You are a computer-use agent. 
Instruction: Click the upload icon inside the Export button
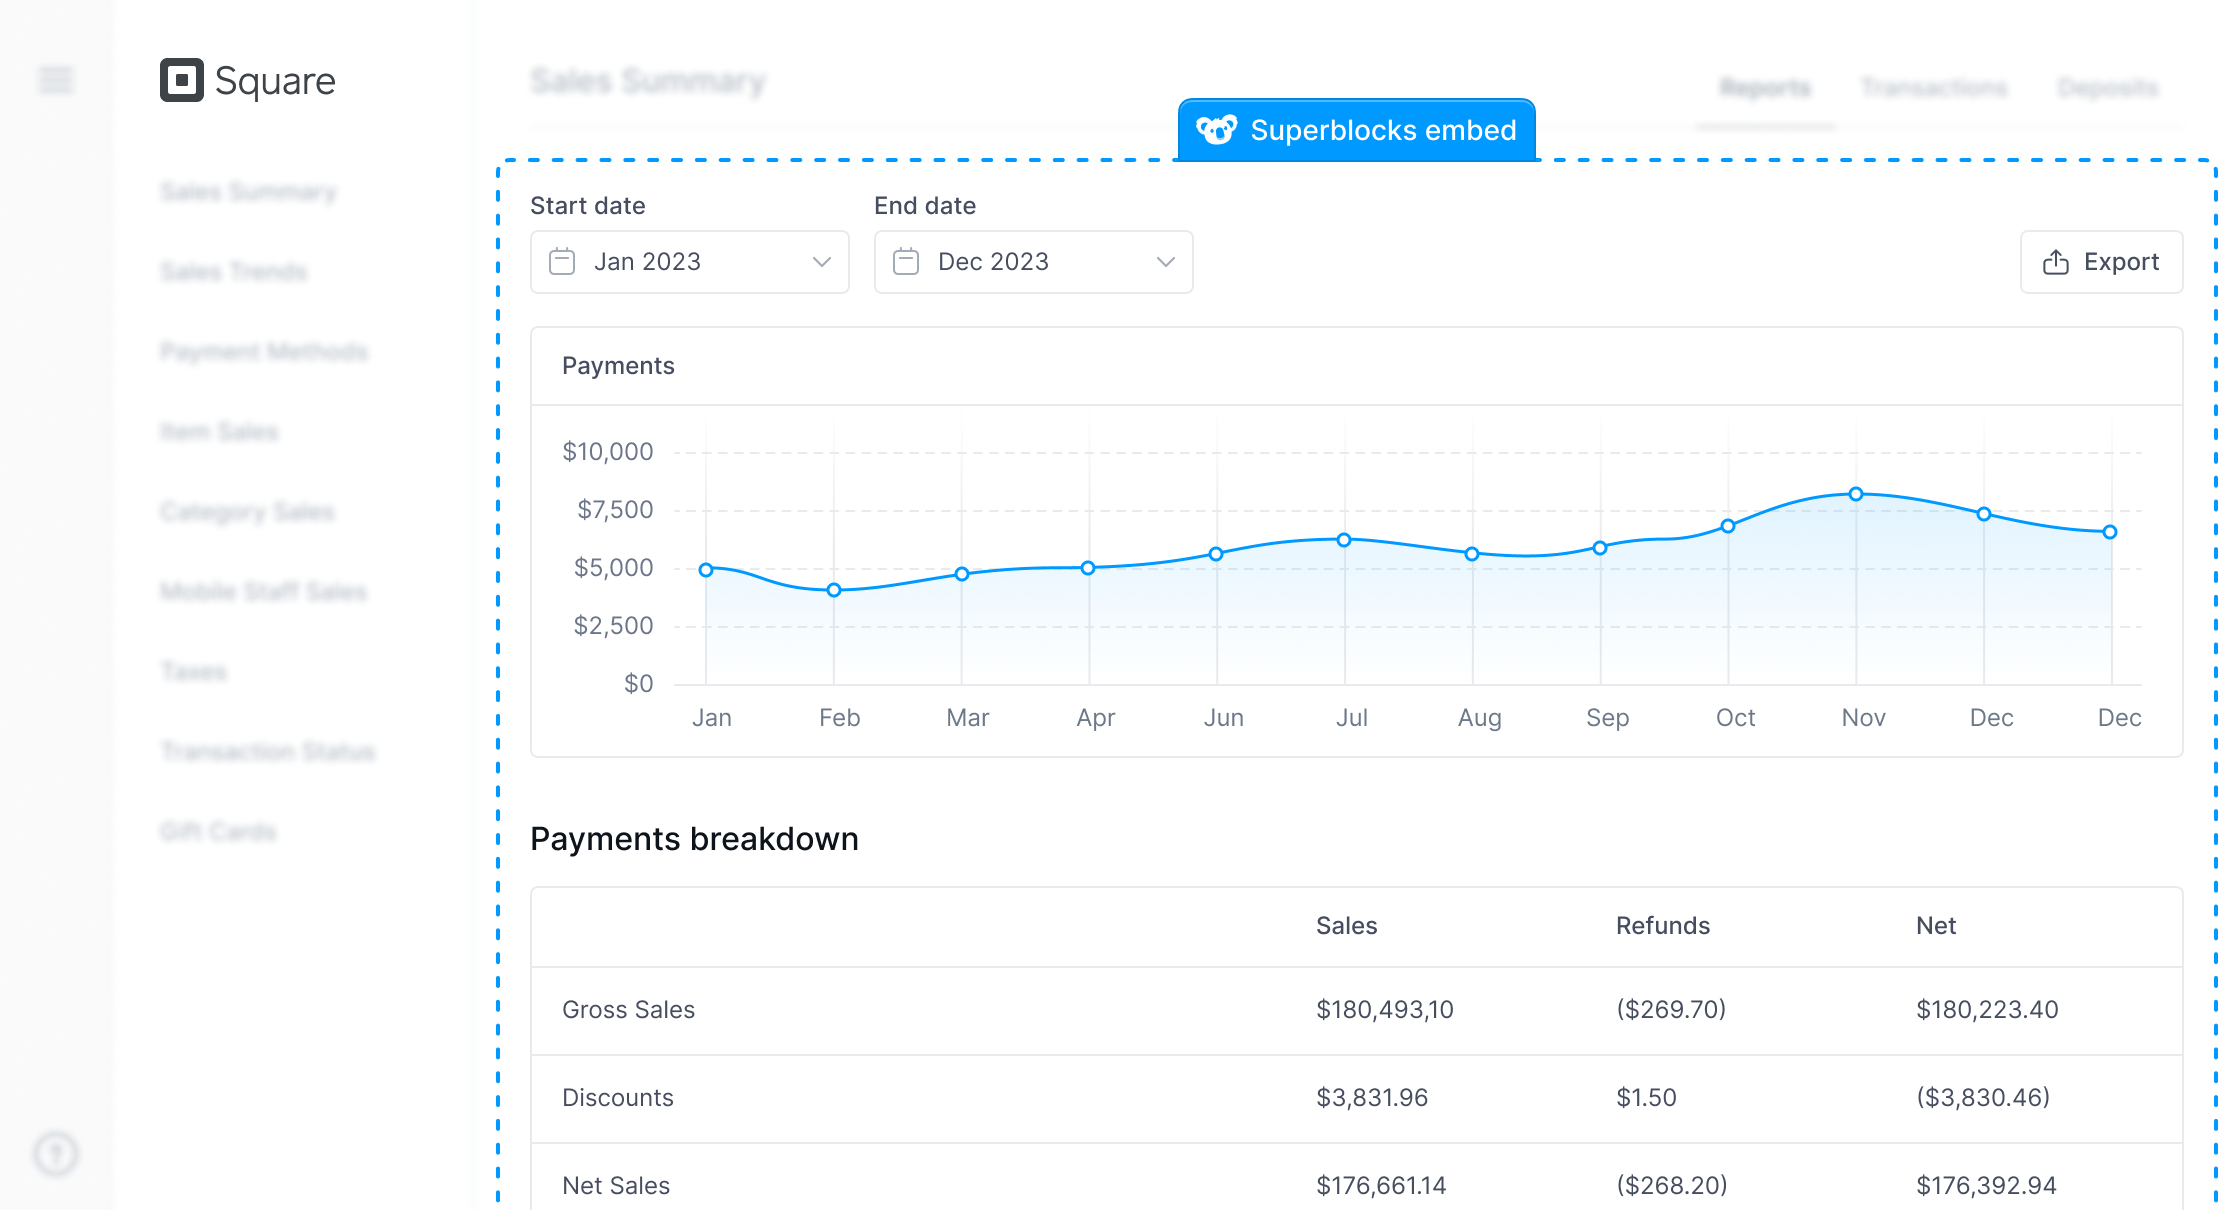(2055, 261)
